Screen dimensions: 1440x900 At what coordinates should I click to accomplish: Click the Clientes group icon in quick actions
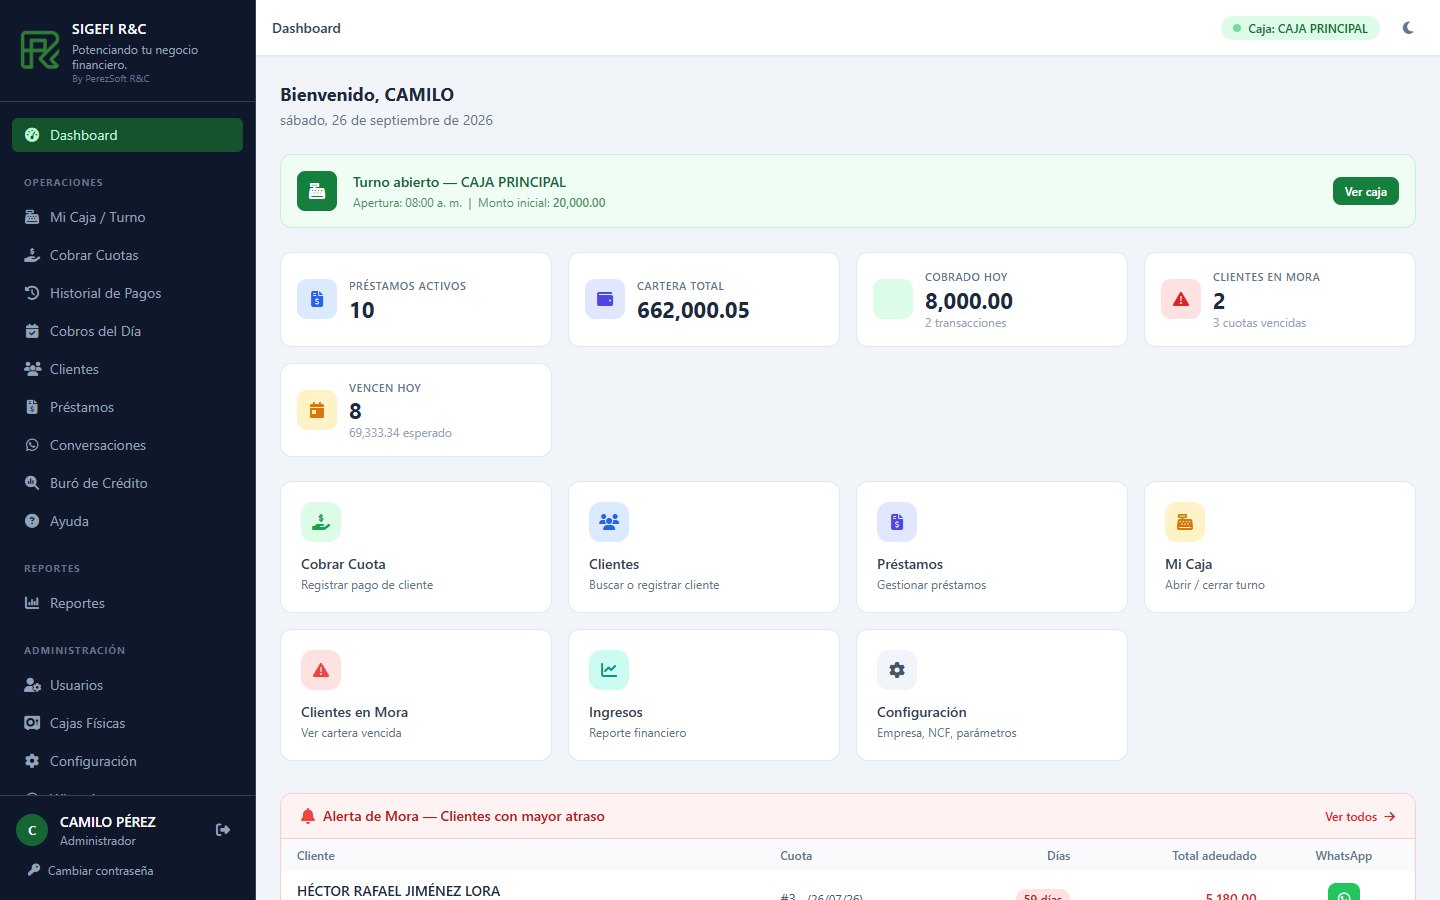tap(609, 522)
